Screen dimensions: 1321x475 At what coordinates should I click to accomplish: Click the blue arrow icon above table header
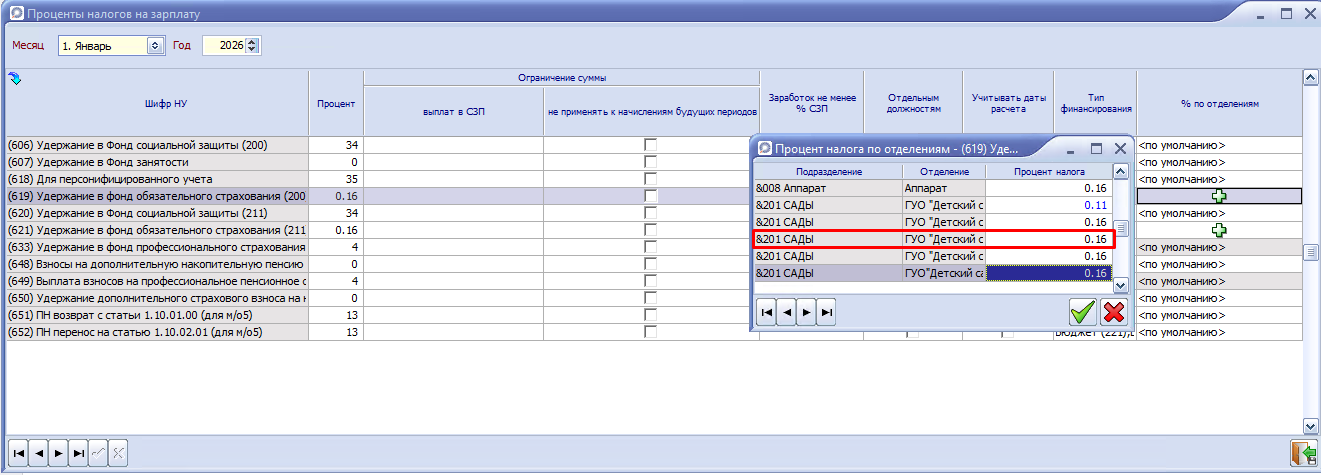tap(14, 78)
